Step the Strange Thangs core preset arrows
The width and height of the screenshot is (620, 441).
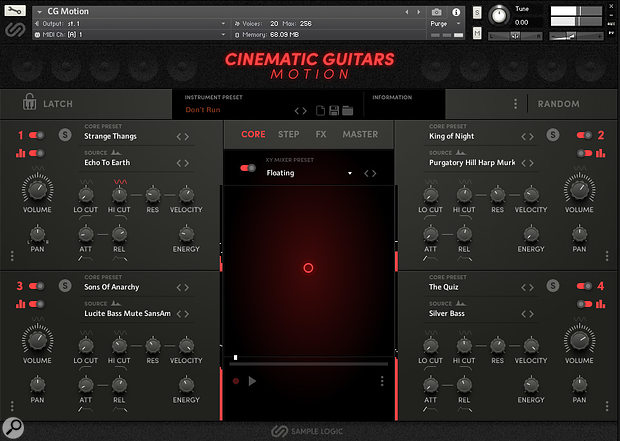(x=183, y=136)
